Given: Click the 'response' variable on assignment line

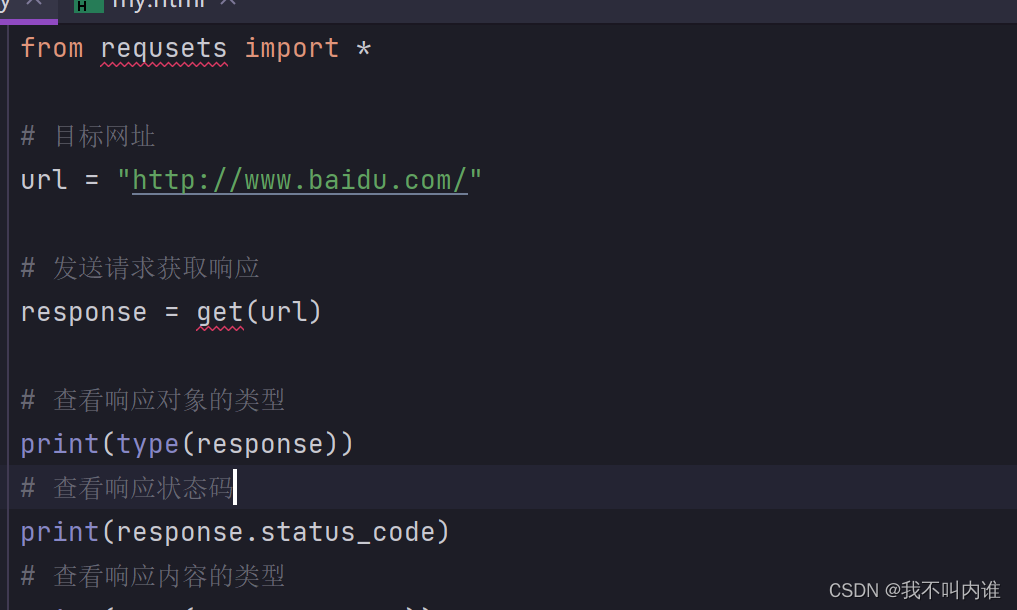Looking at the screenshot, I should [x=84, y=313].
